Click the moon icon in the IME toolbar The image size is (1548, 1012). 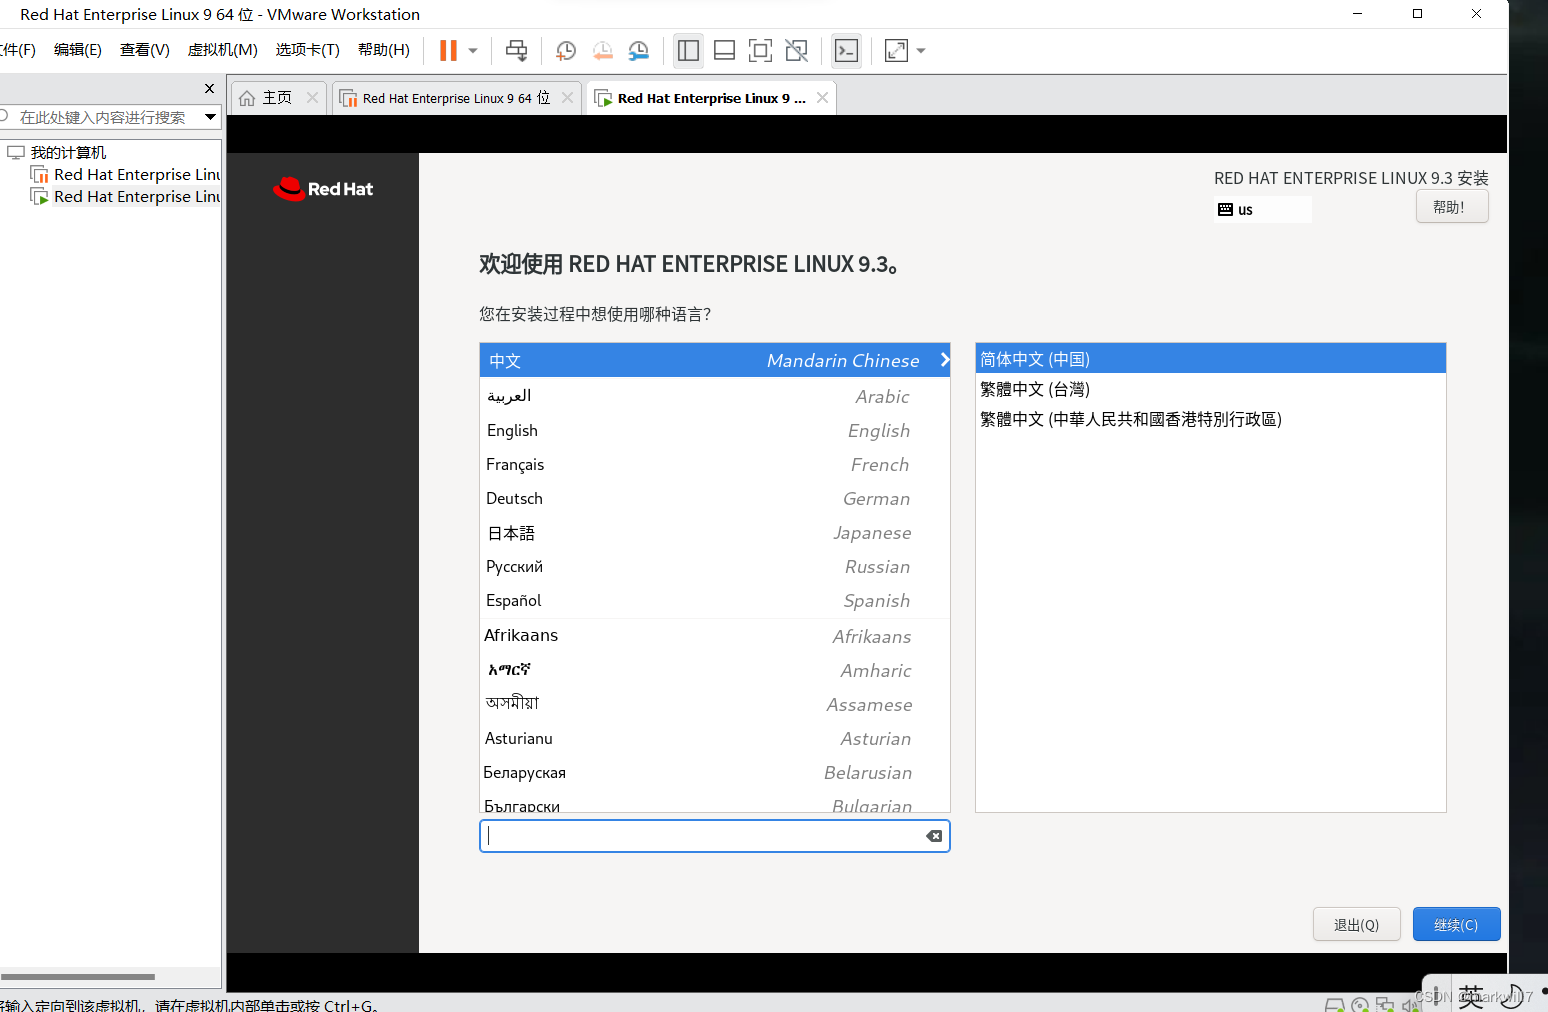tap(1512, 996)
